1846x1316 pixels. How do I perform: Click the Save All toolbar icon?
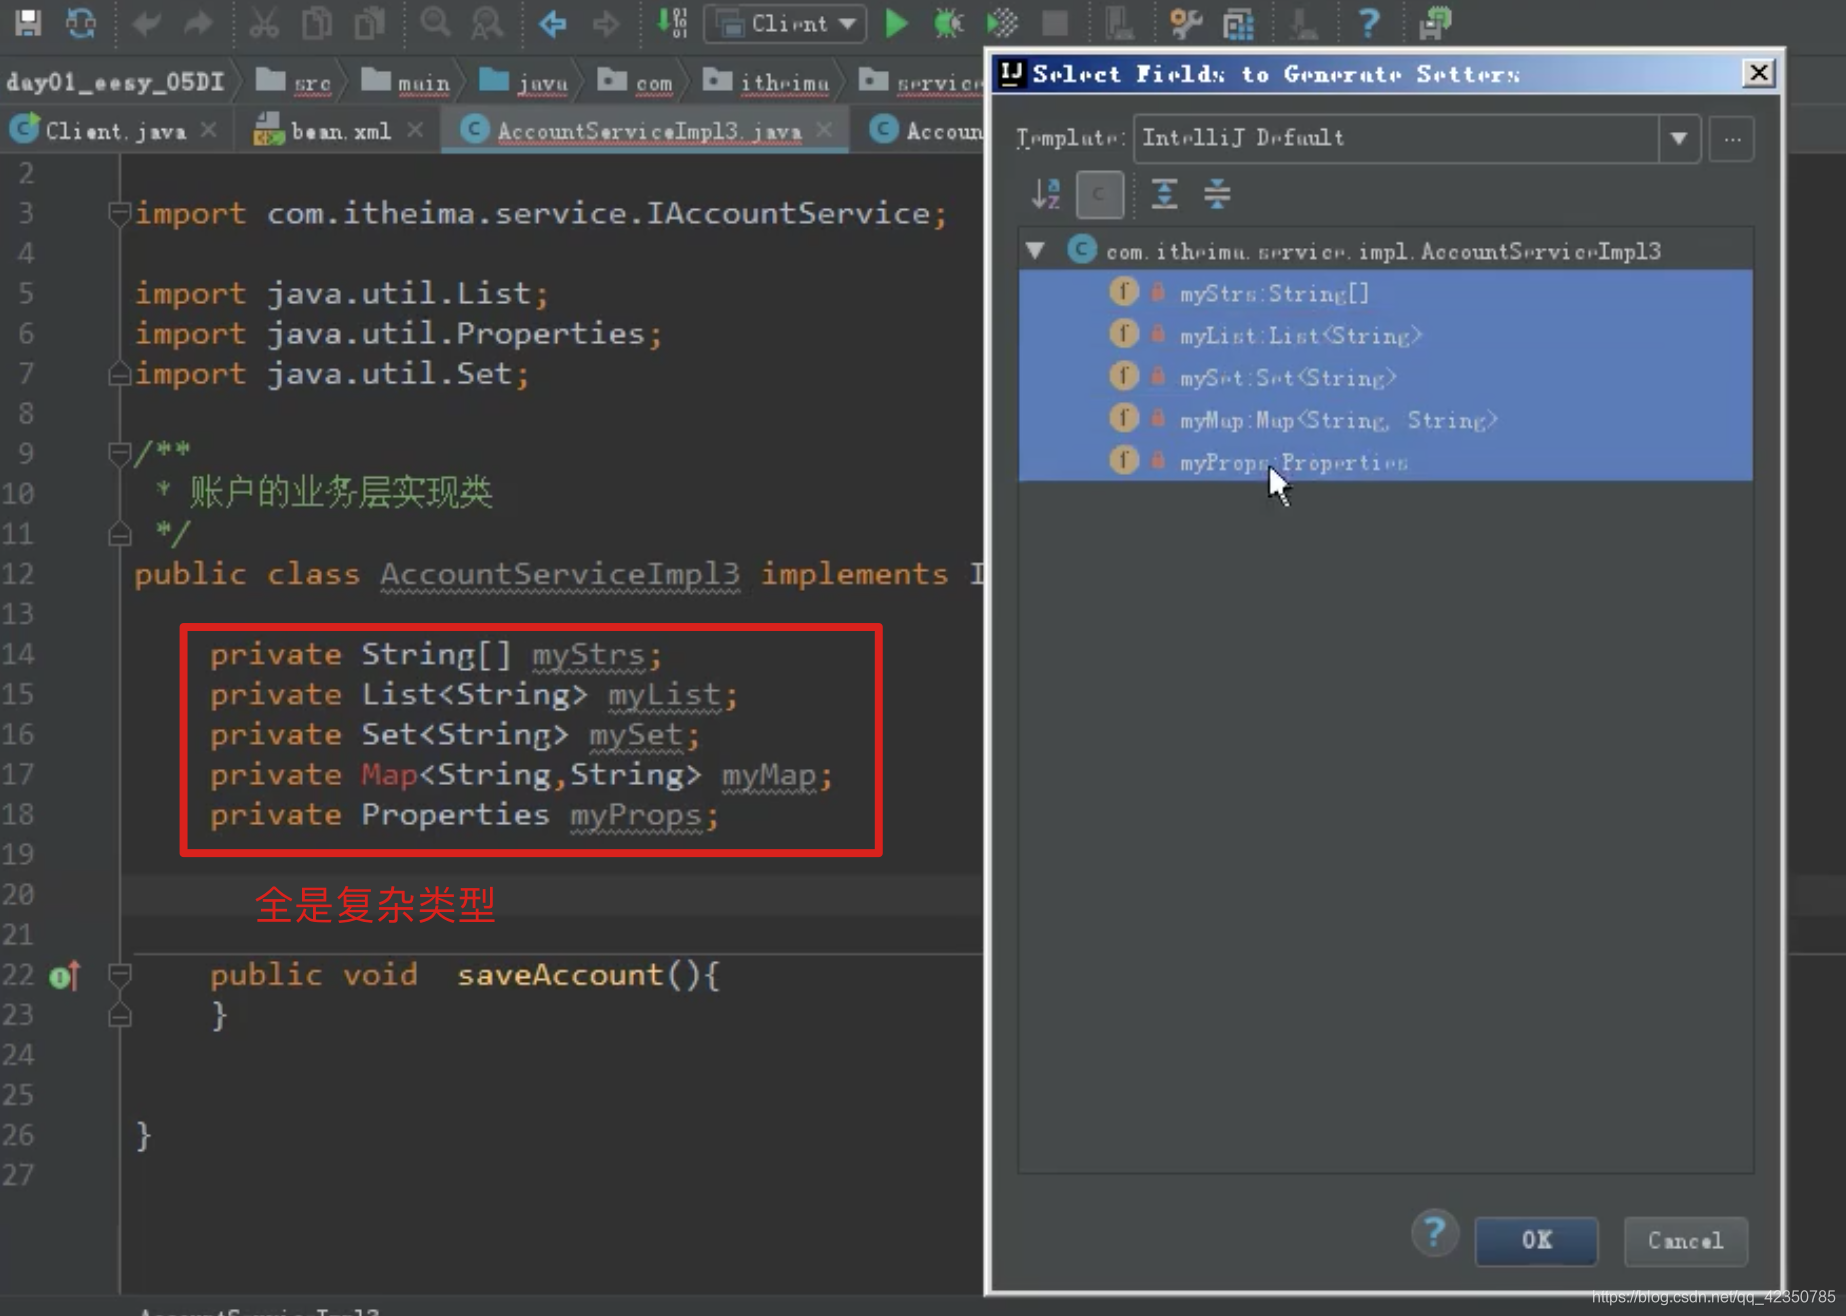[28, 22]
